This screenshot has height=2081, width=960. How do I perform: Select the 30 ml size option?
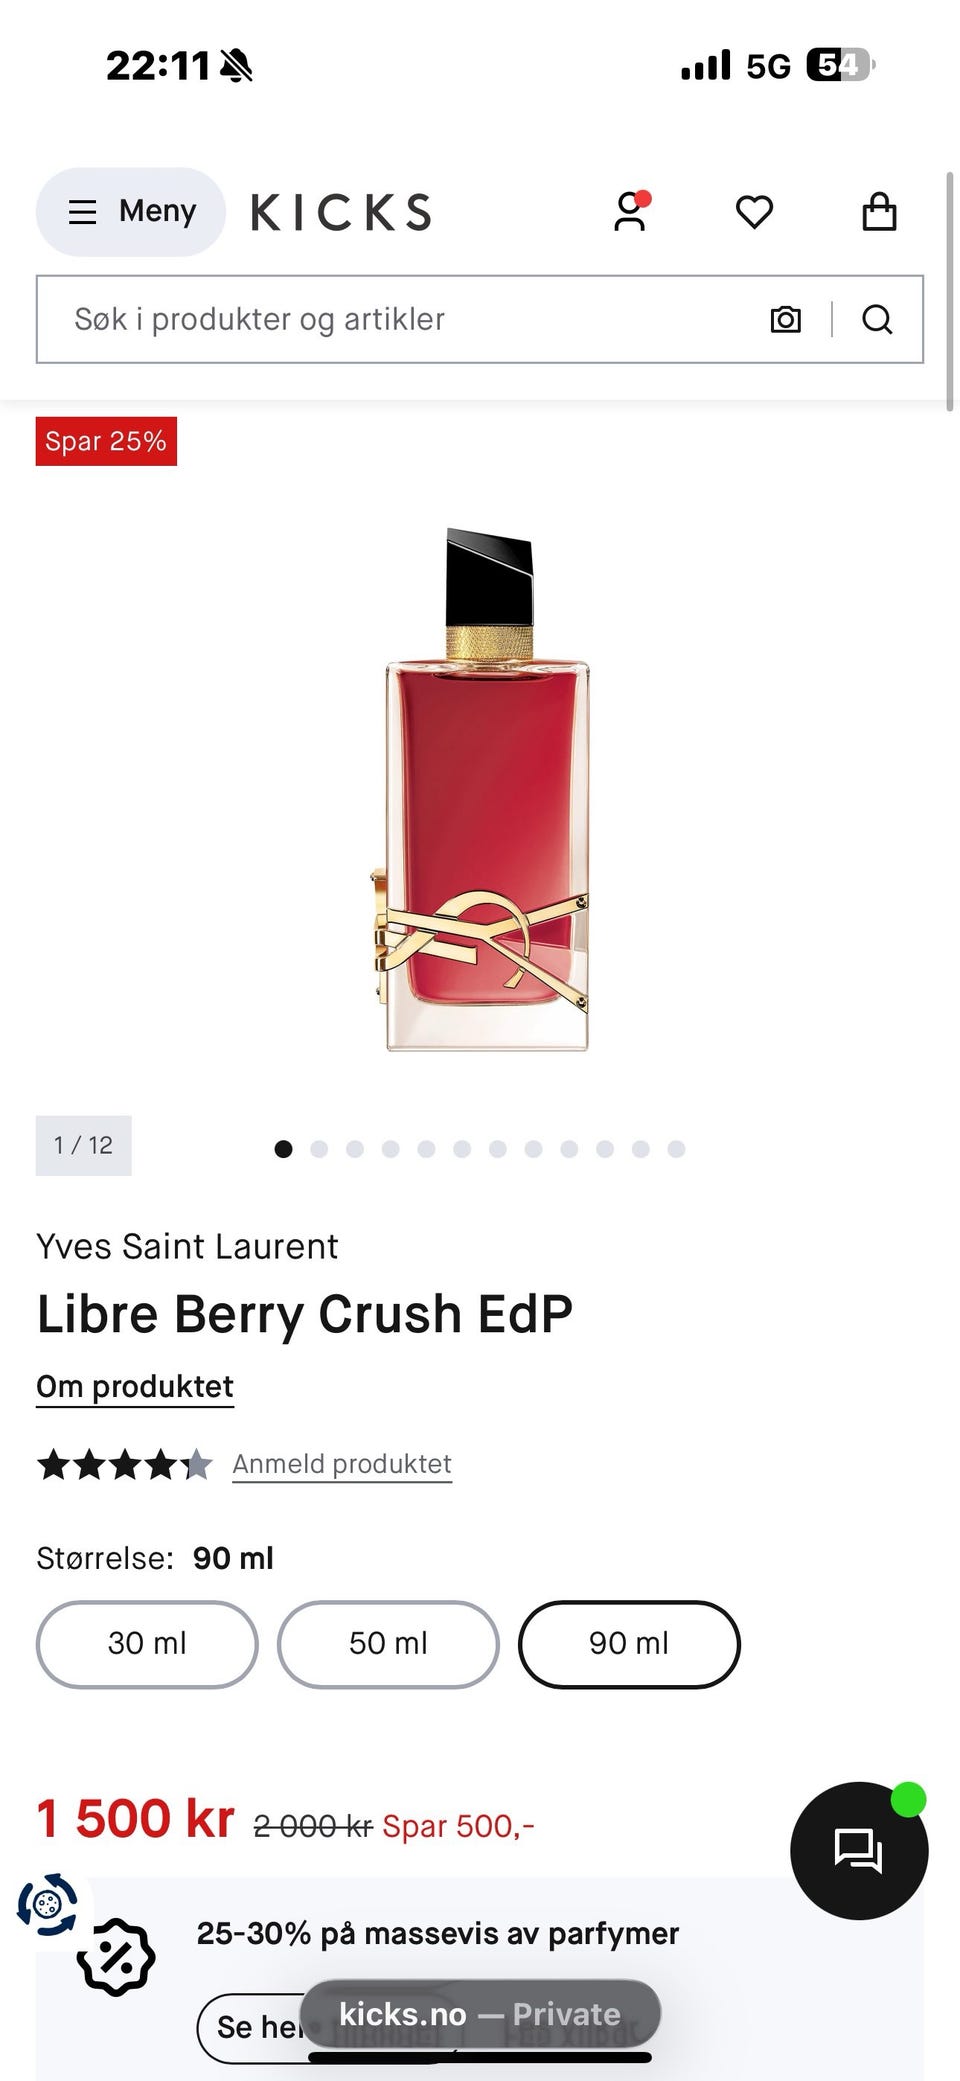coord(147,1644)
